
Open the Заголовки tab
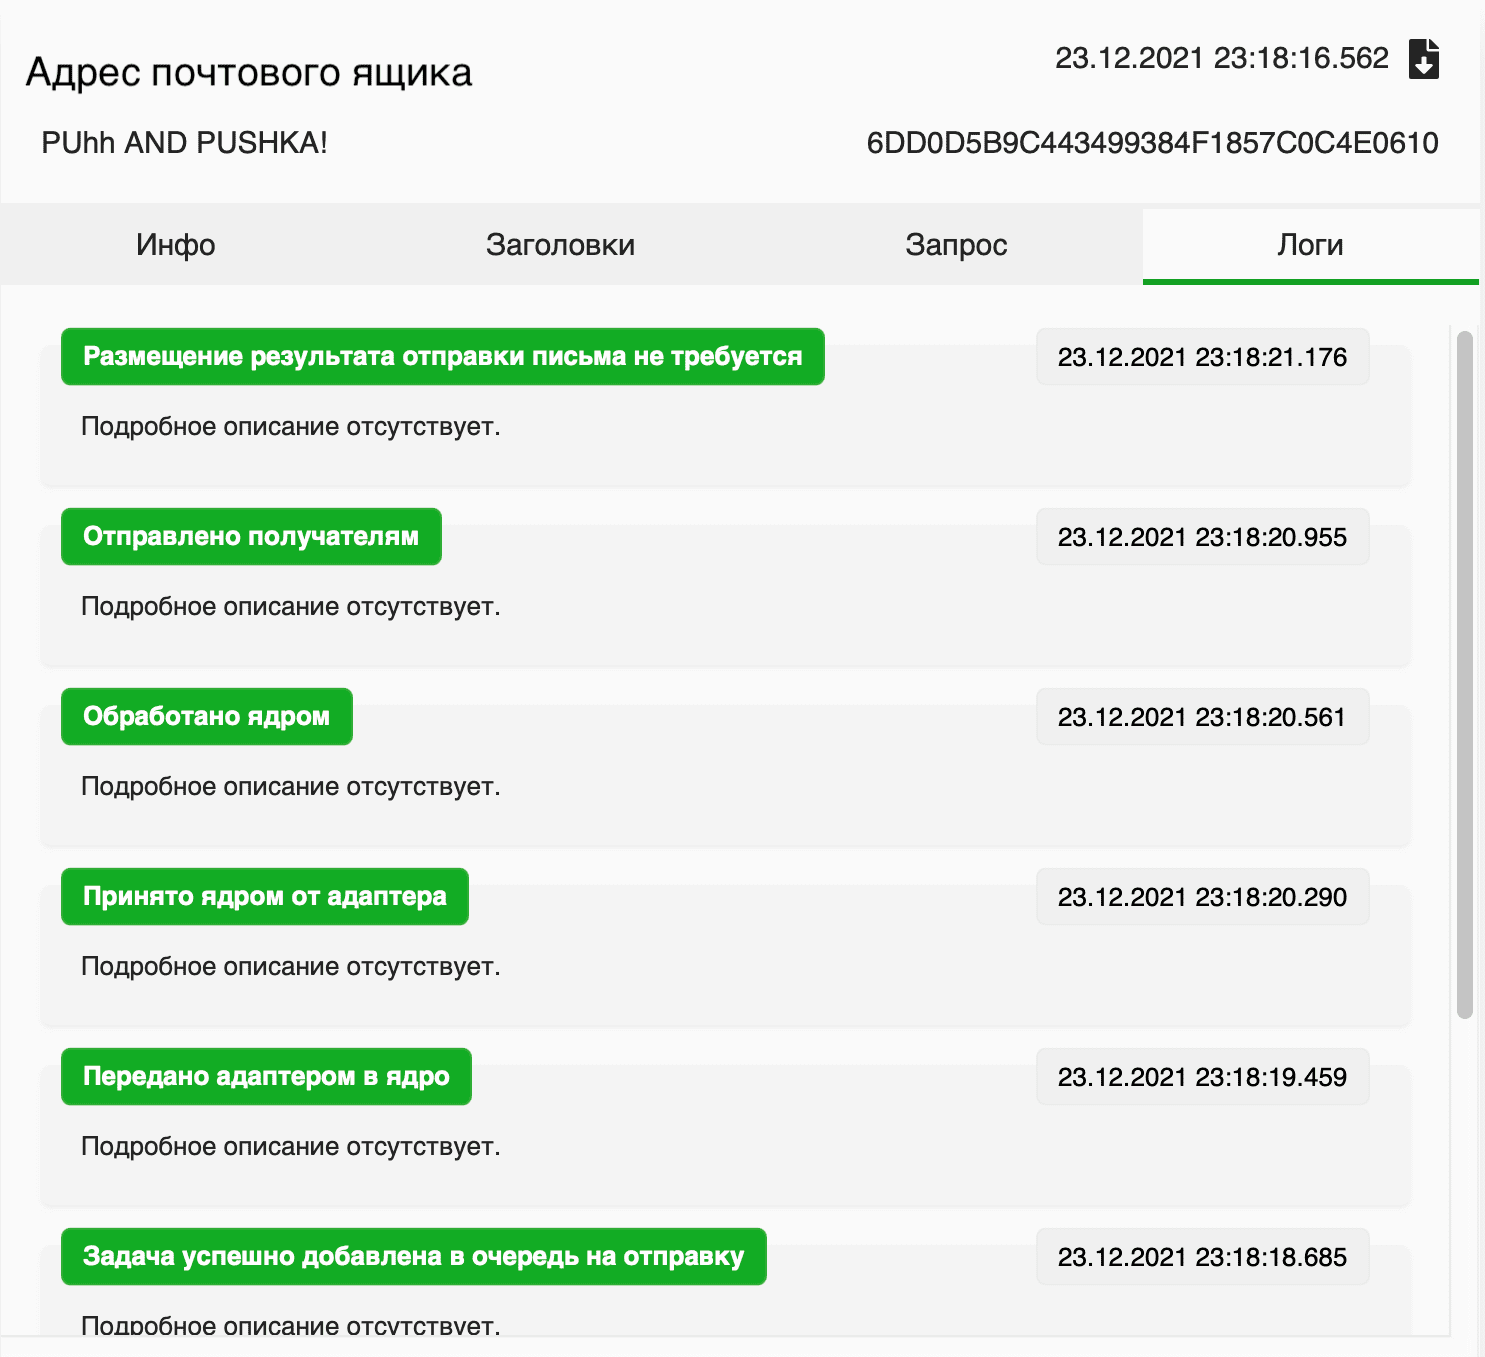click(560, 245)
